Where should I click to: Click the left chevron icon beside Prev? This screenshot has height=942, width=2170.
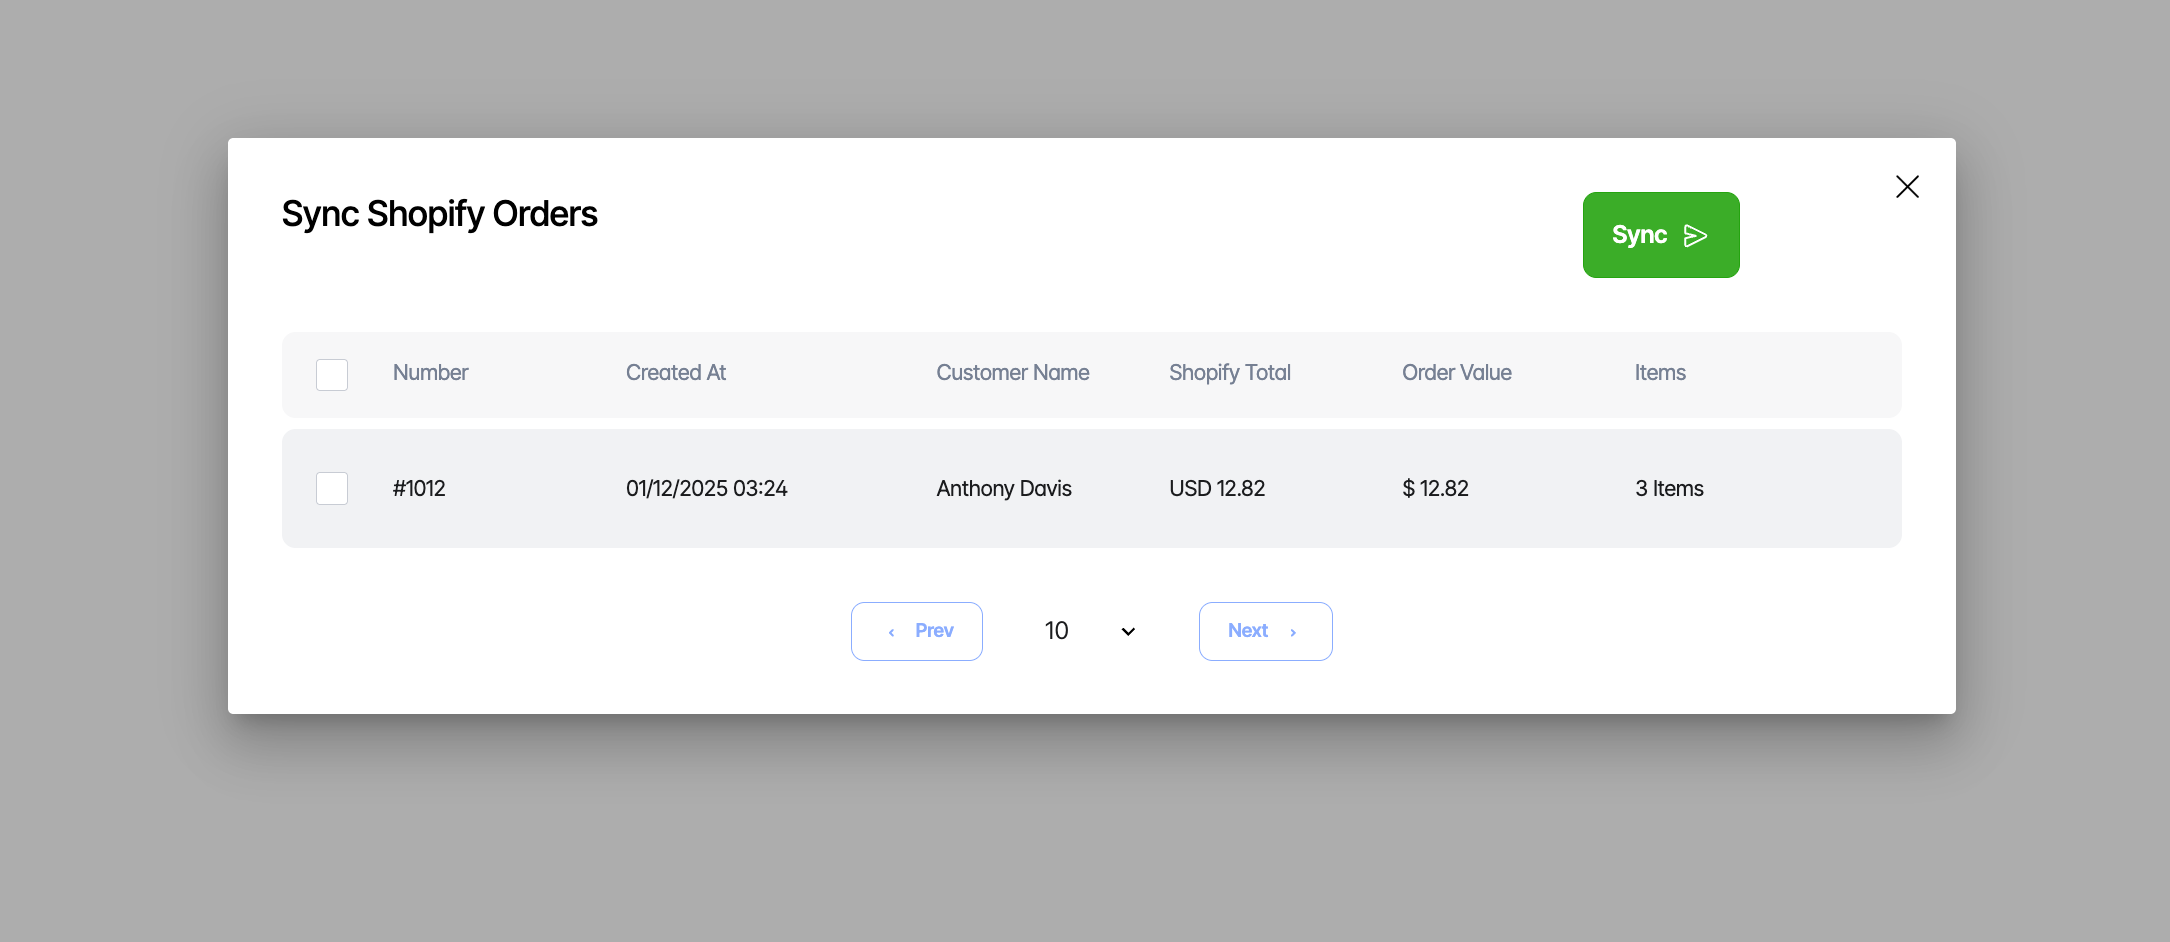pyautogui.click(x=891, y=632)
